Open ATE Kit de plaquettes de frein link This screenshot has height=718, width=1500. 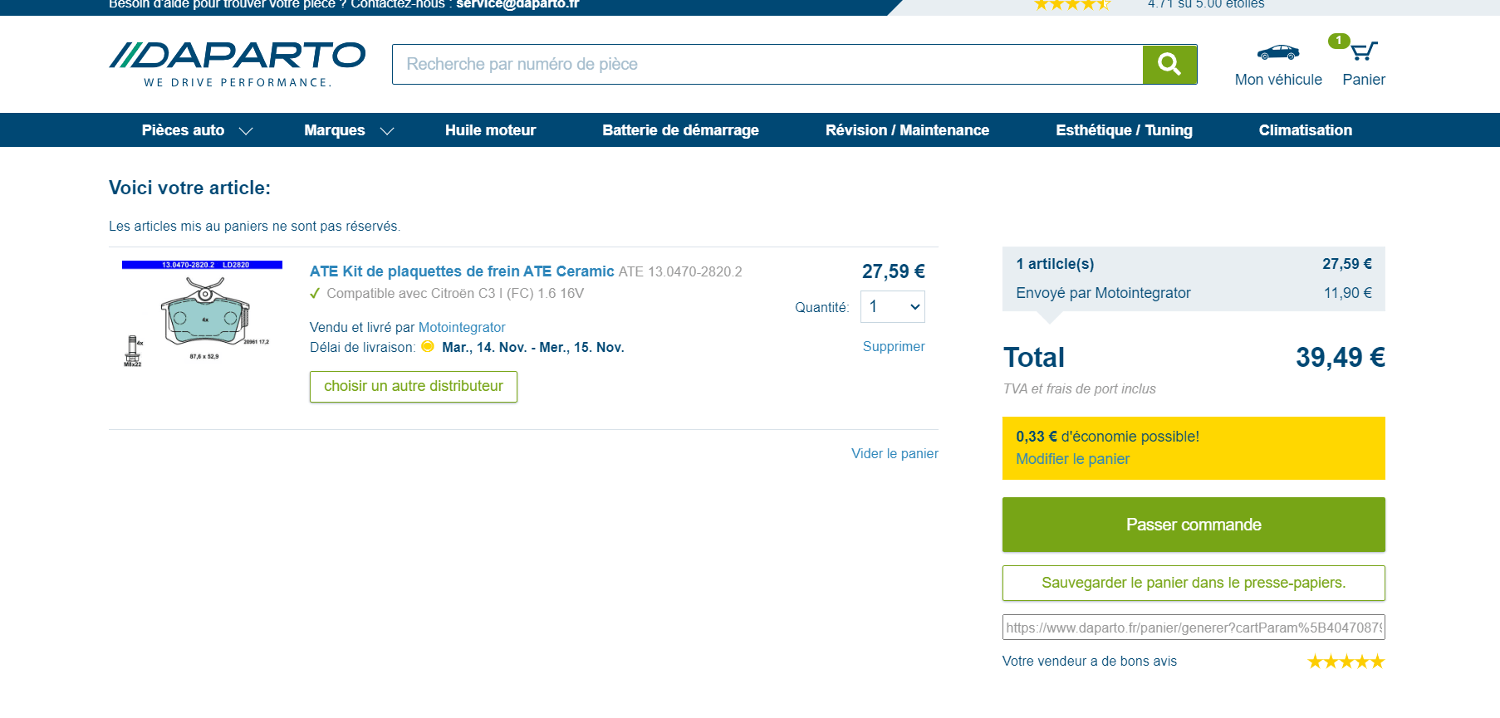(x=462, y=271)
